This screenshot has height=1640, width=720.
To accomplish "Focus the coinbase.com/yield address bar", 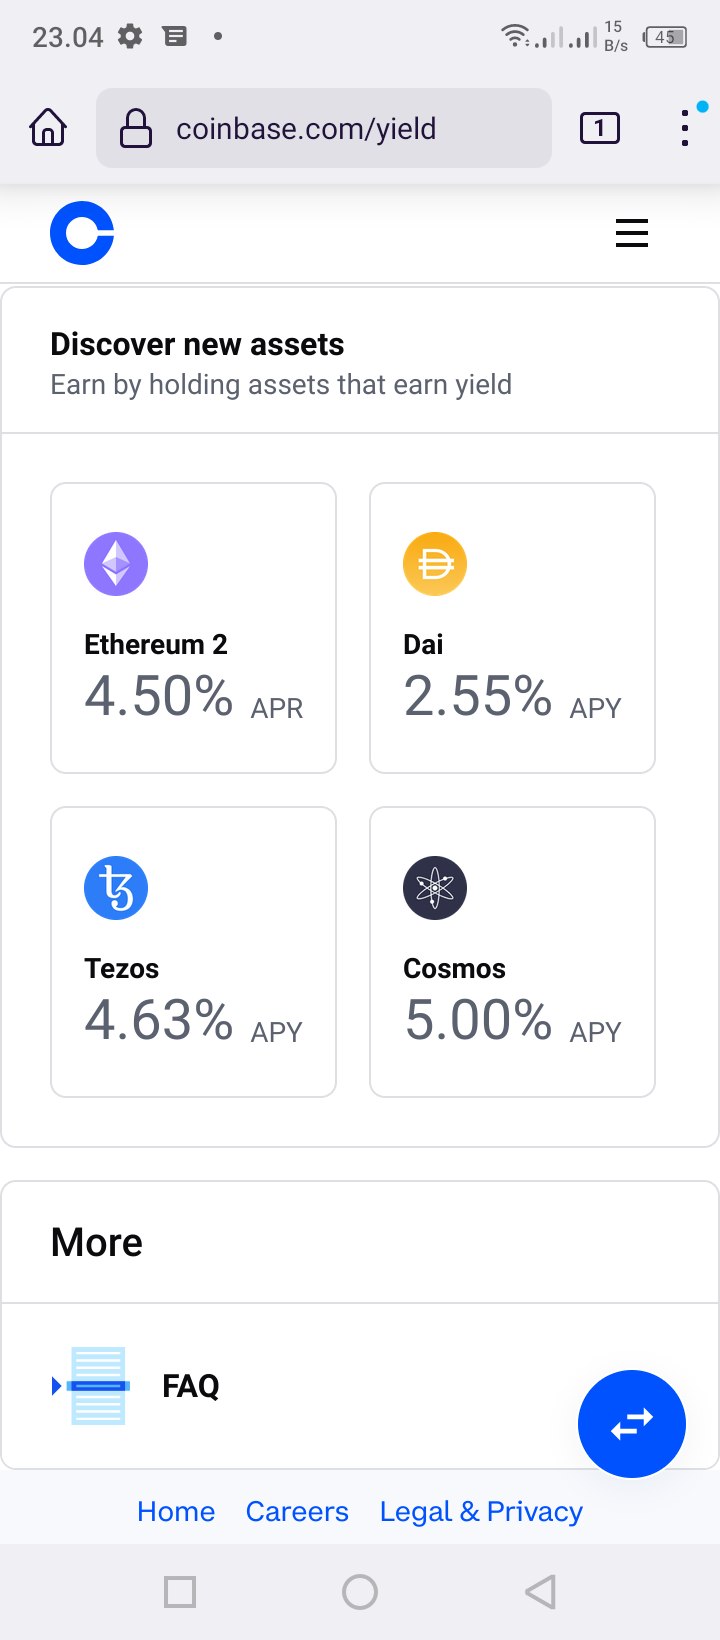I will (324, 128).
